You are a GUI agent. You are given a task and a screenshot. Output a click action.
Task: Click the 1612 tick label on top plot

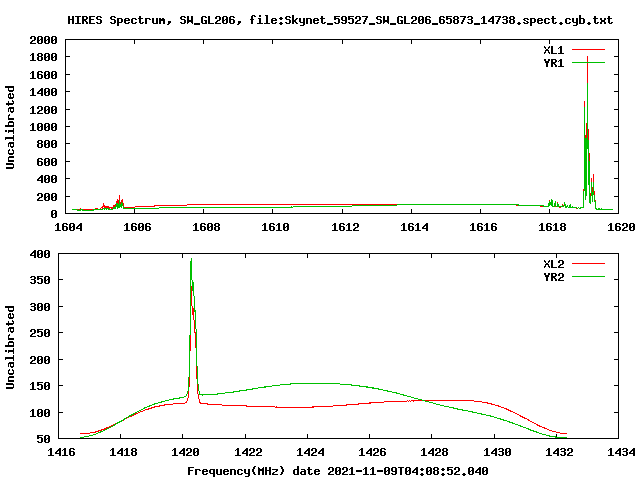345,227
